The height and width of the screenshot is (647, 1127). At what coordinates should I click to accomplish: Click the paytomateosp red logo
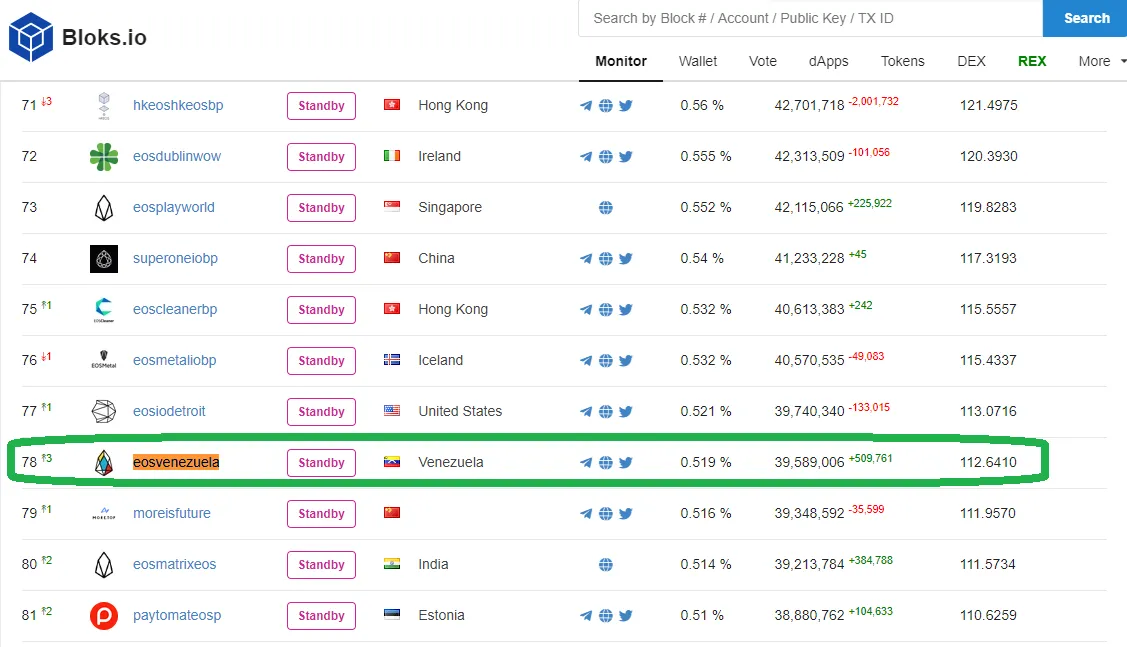pyautogui.click(x=104, y=616)
